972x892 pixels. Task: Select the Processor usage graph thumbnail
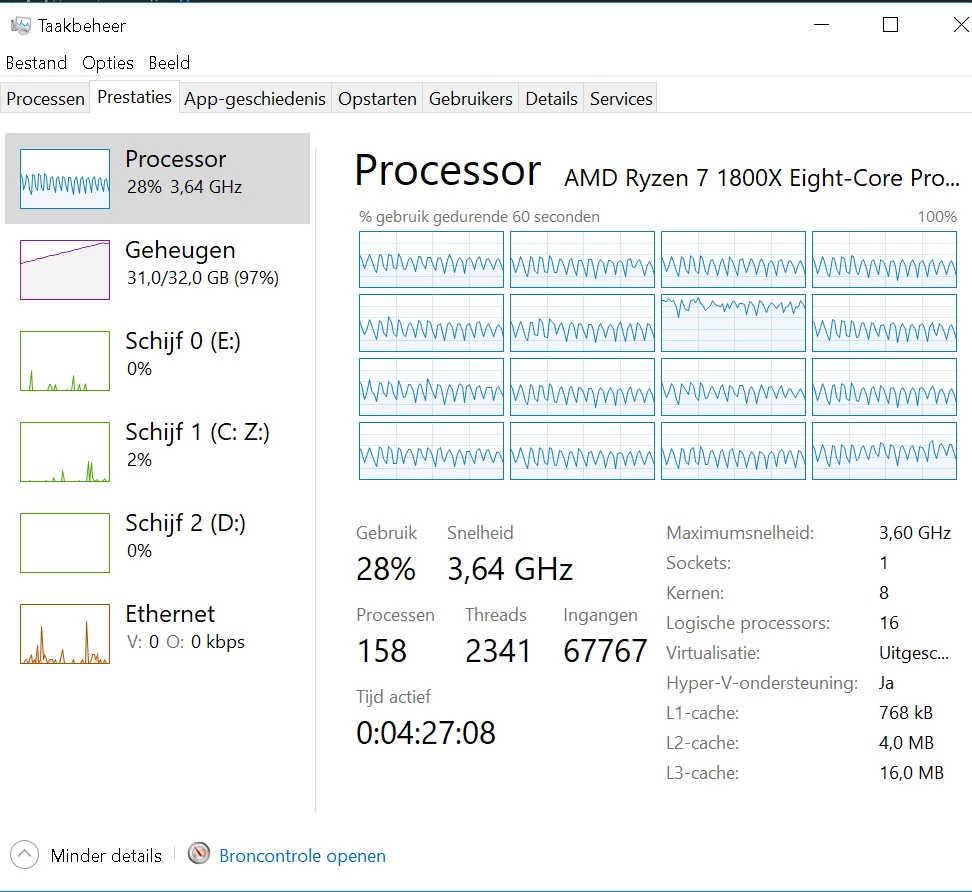coord(64,179)
